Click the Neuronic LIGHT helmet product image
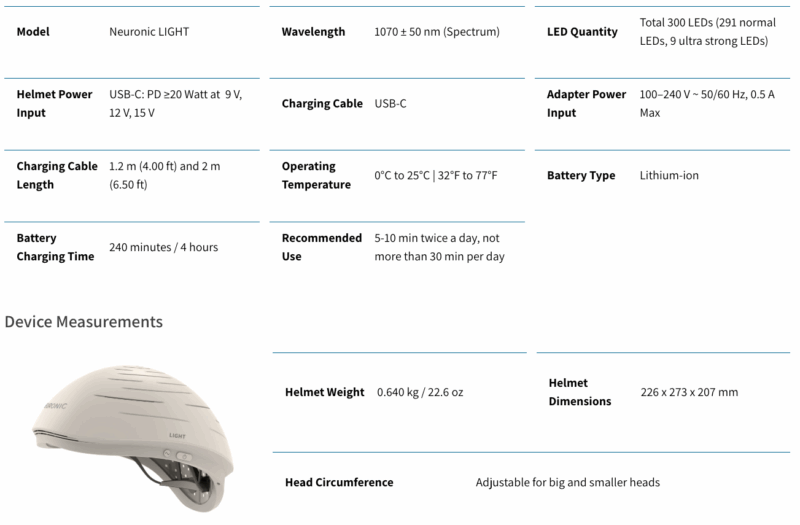 click(133, 439)
